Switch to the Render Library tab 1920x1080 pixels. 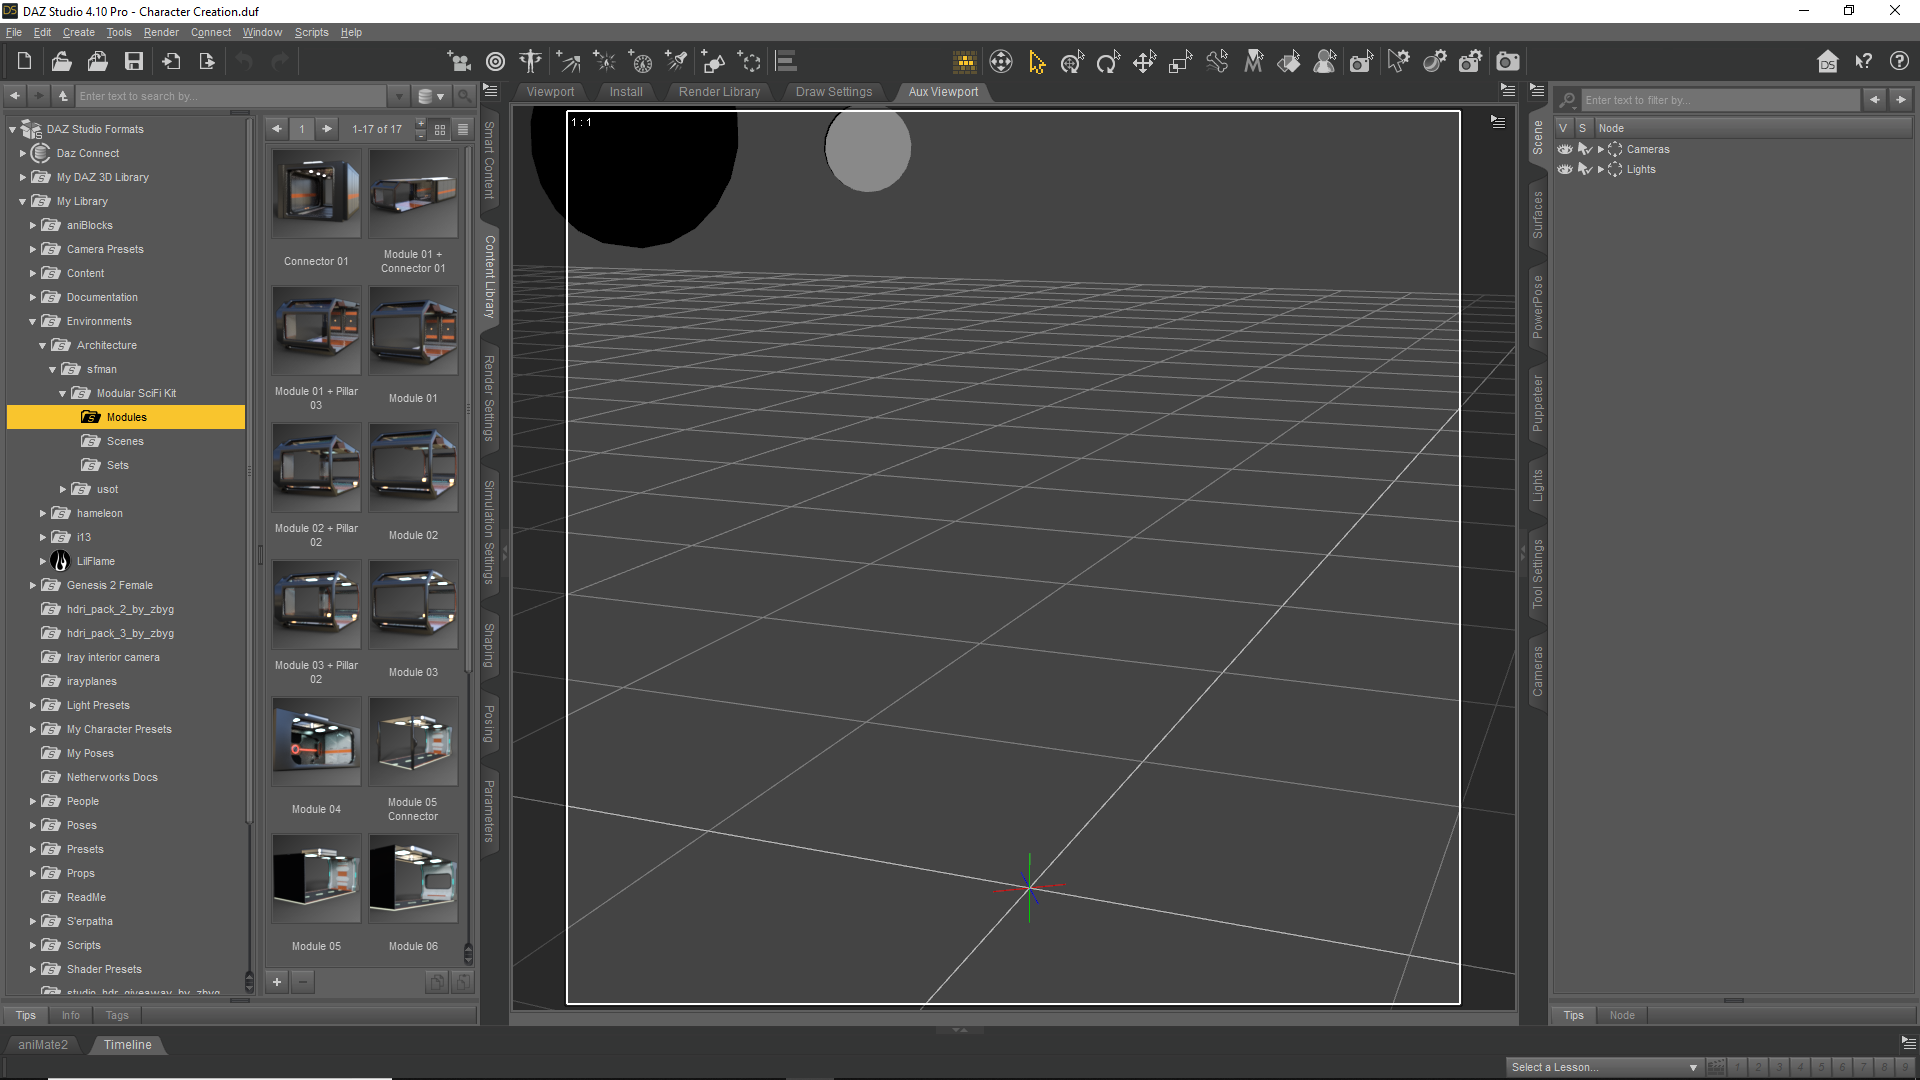719,92
